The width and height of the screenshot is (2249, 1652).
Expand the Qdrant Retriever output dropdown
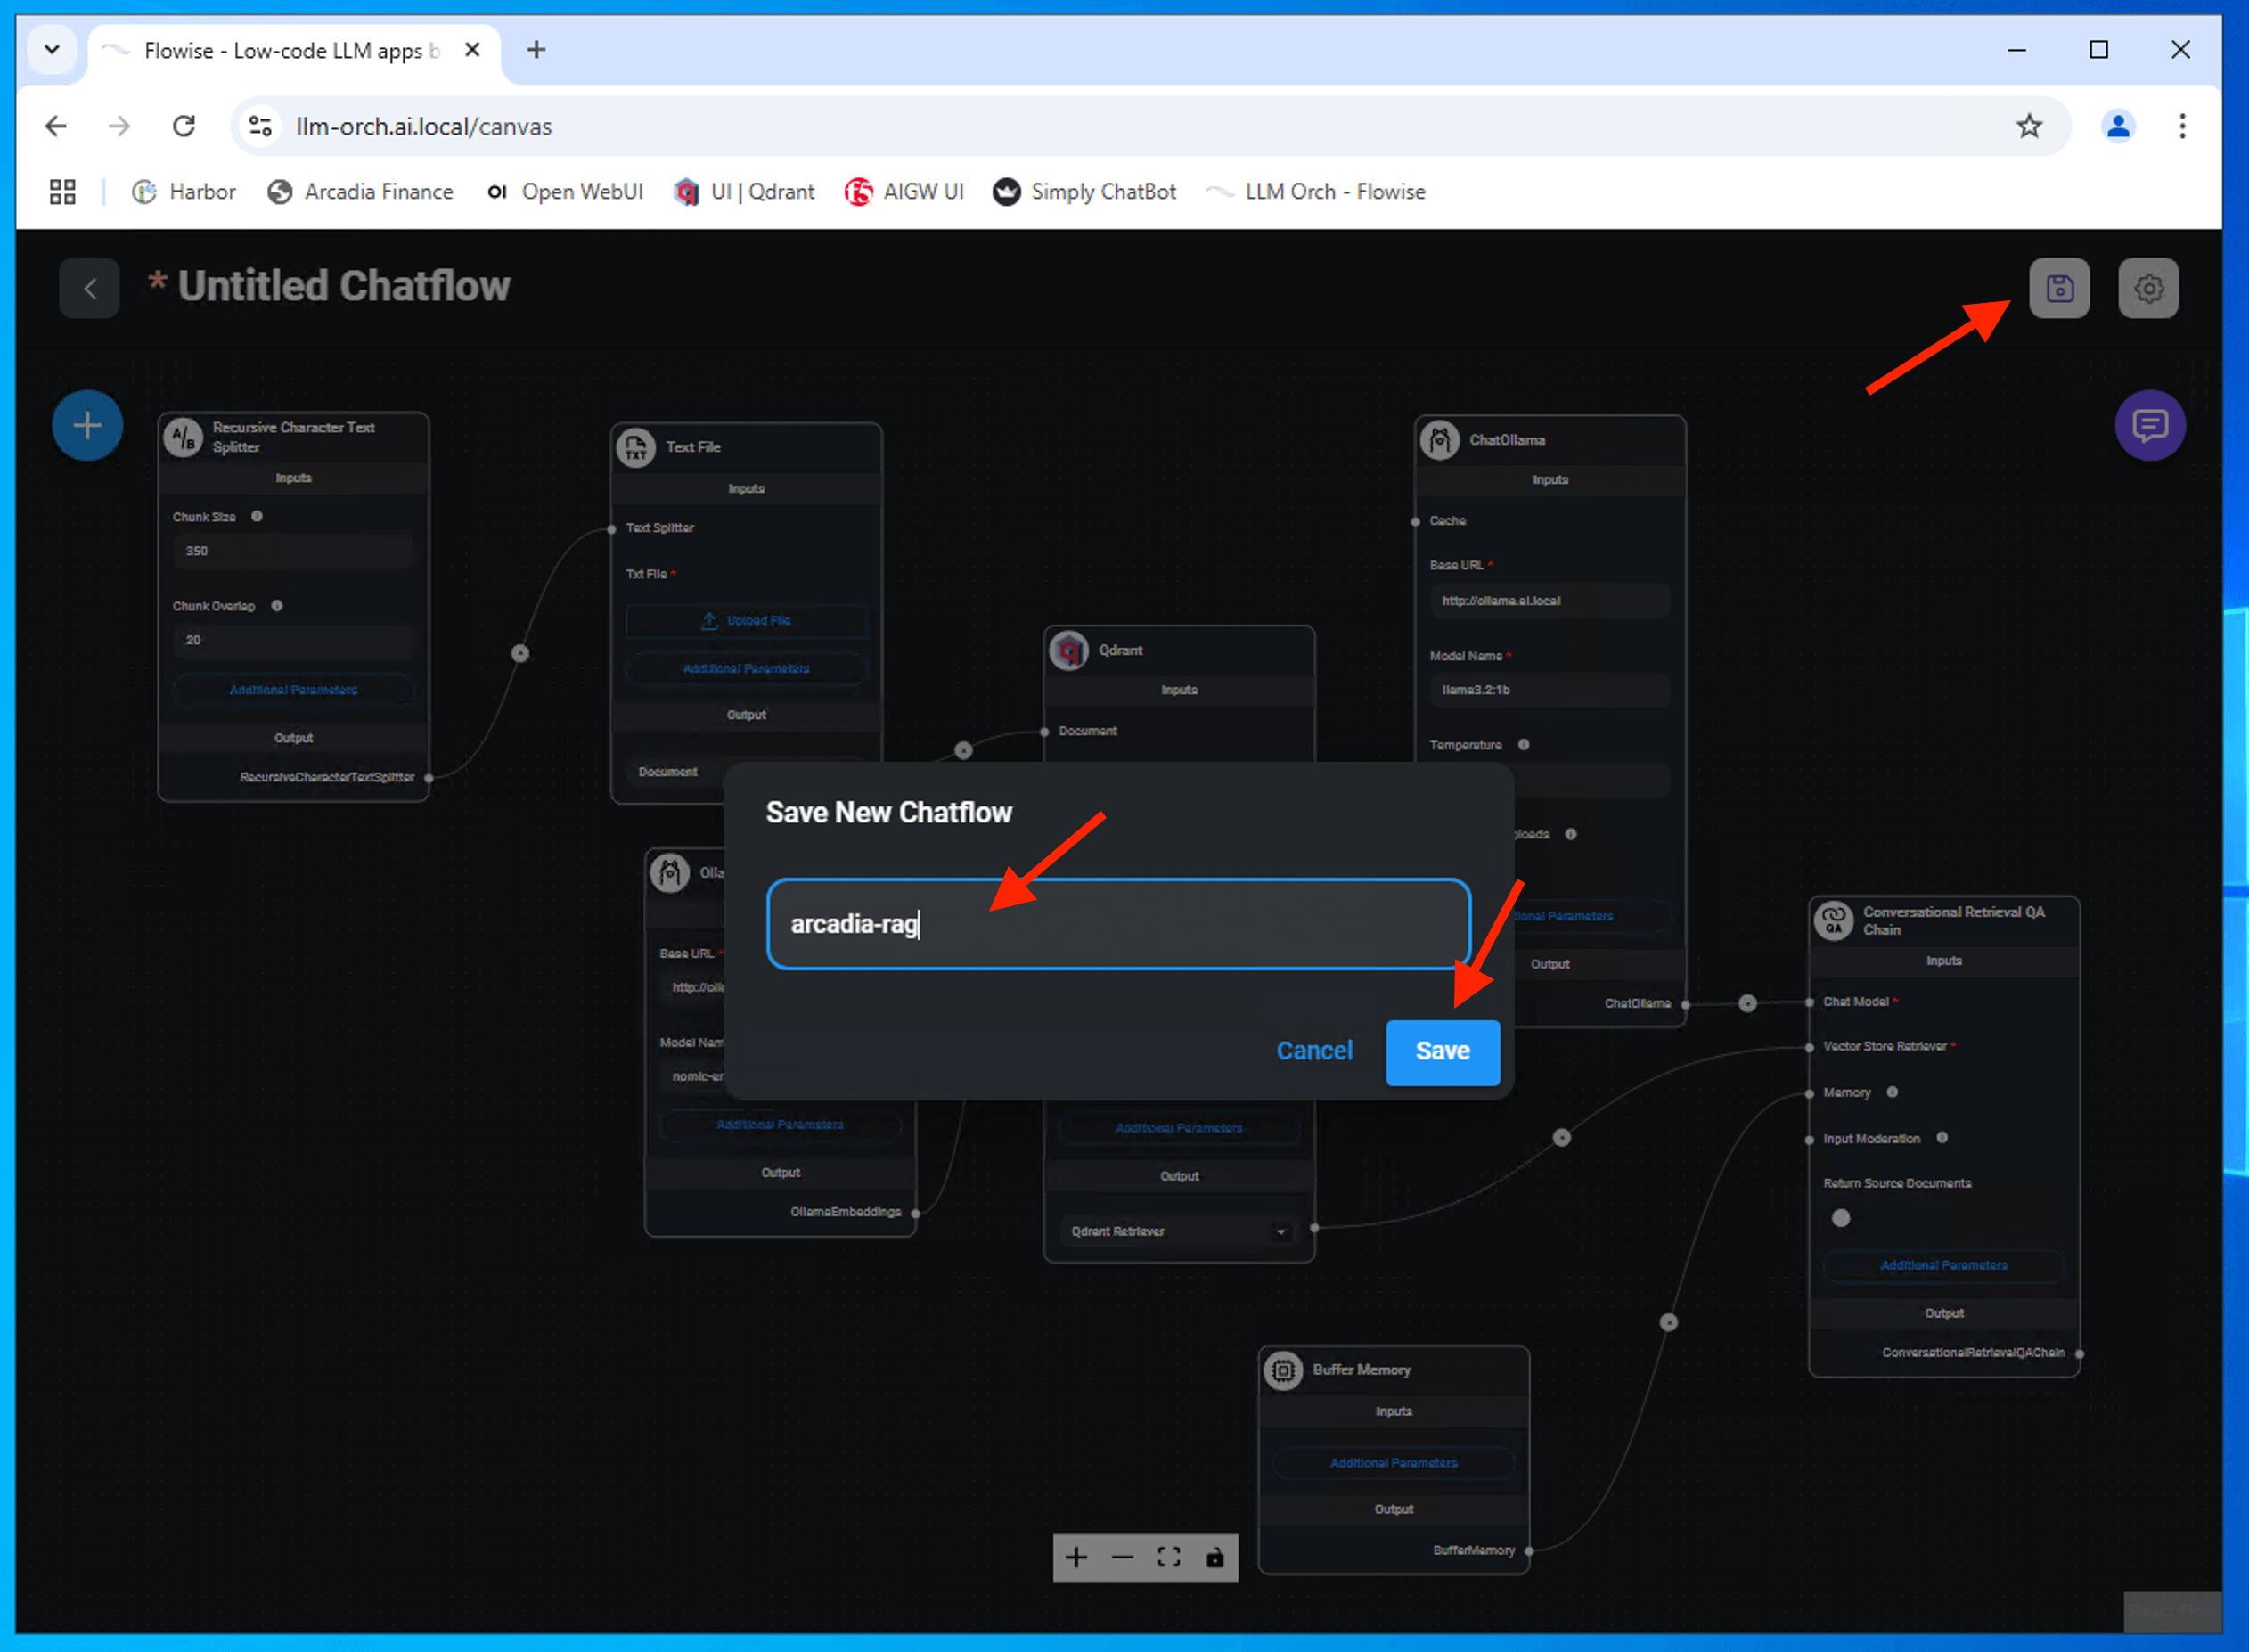1280,1231
